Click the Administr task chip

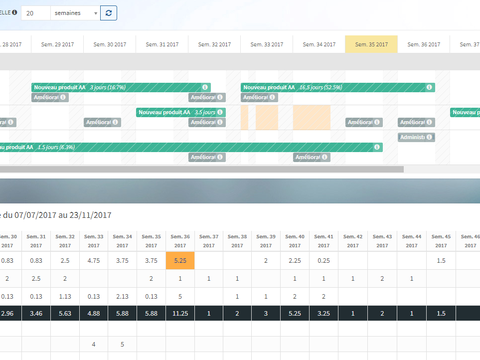point(416,137)
